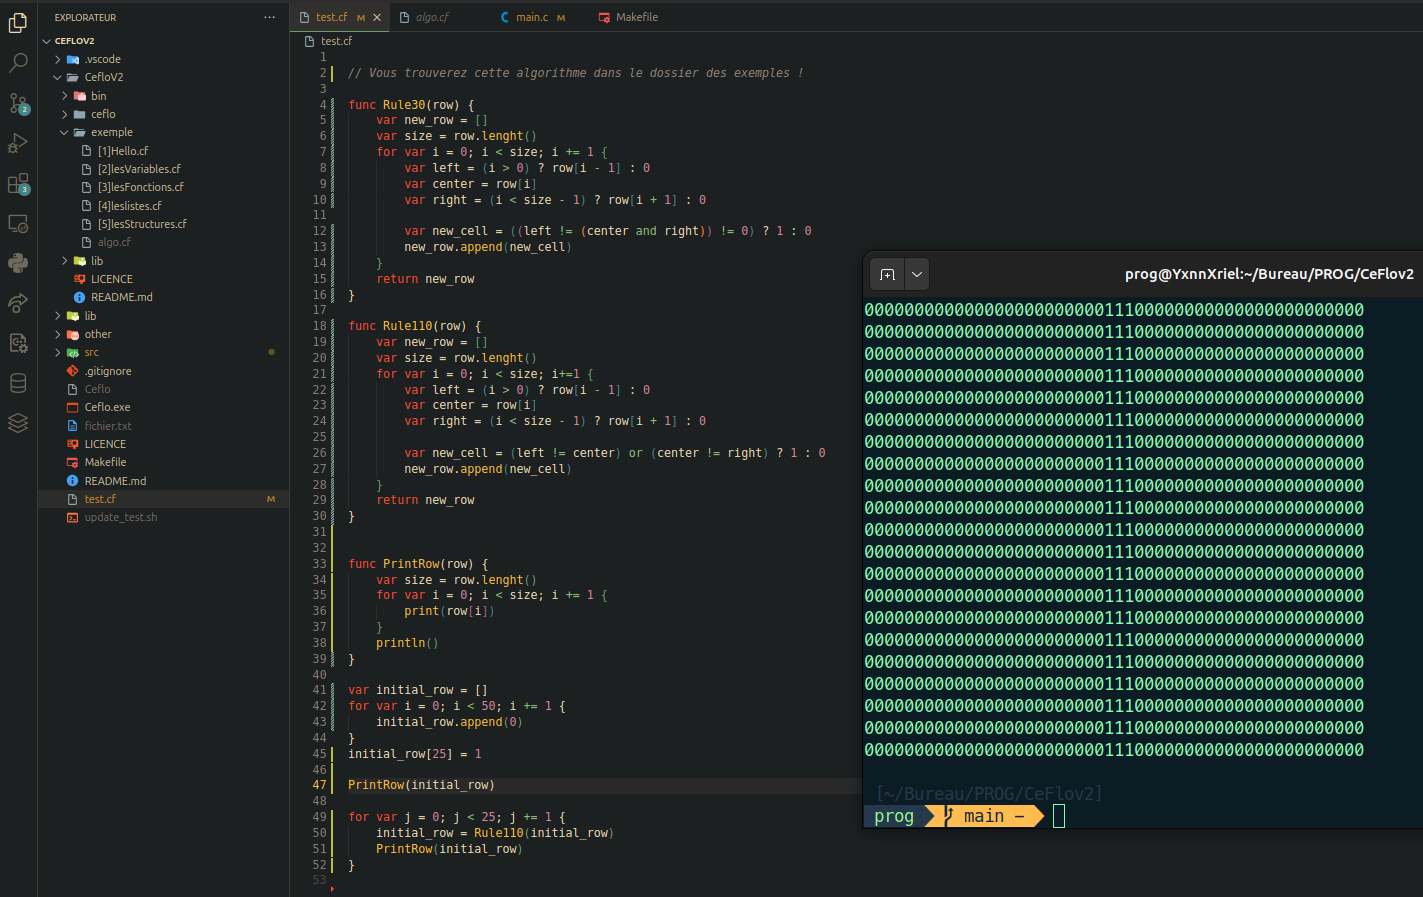Click the 'PrintRow(initial_row)' line 47
The image size is (1423, 897).
pos(421,785)
